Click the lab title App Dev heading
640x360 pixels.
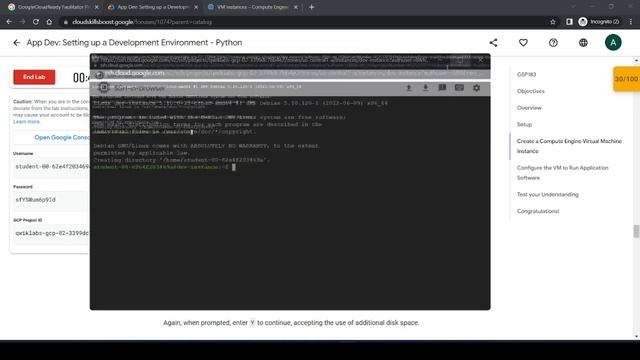(x=134, y=42)
